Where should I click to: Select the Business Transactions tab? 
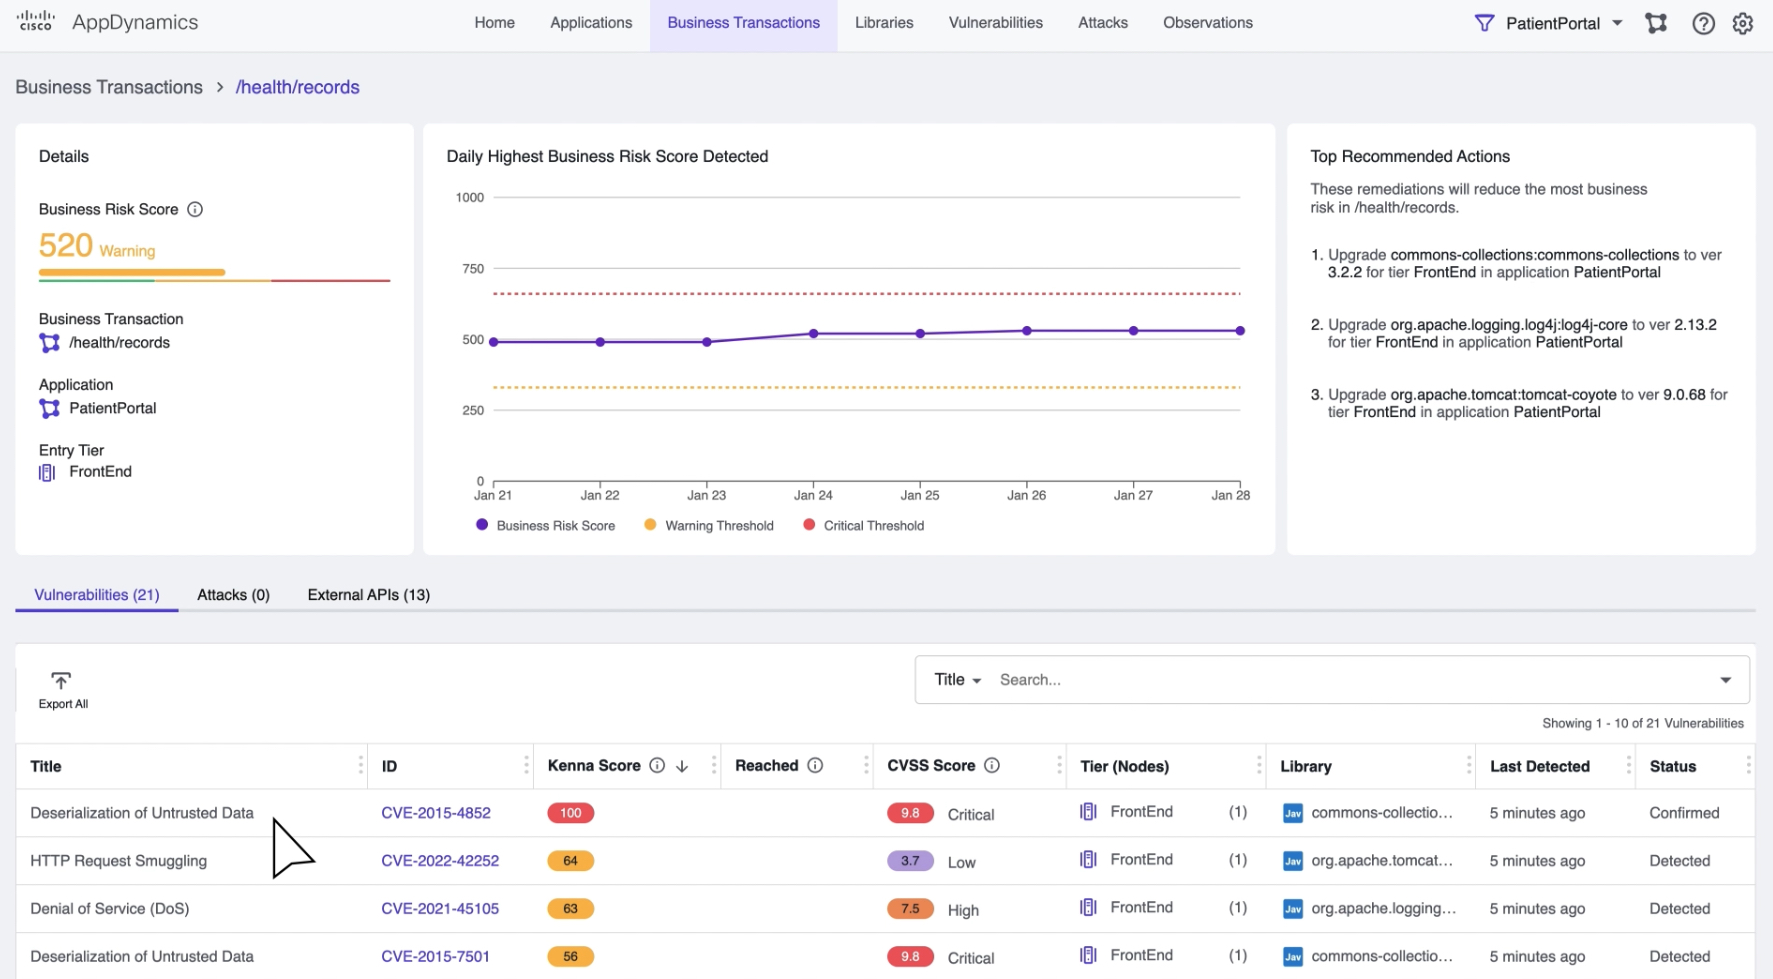(743, 23)
